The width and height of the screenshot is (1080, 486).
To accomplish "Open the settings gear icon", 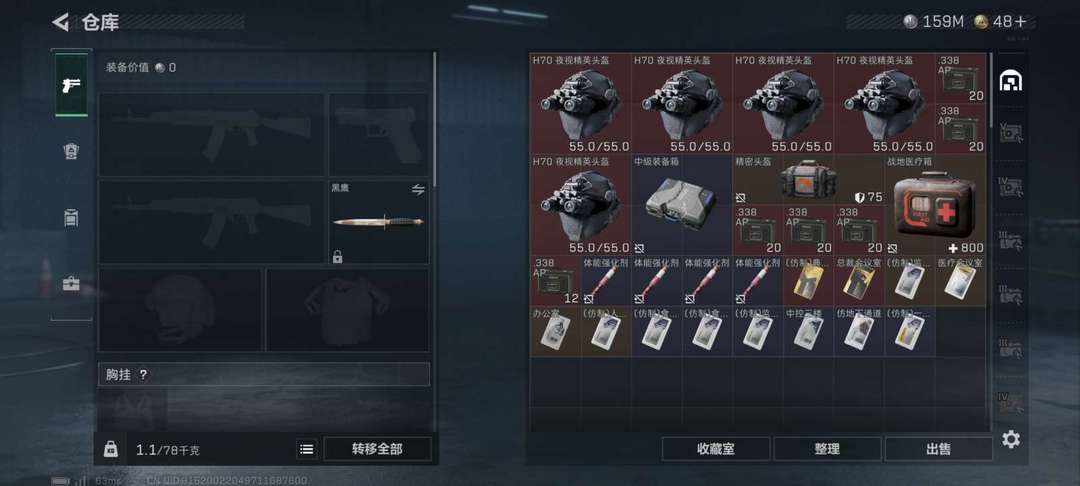I will [x=1010, y=439].
